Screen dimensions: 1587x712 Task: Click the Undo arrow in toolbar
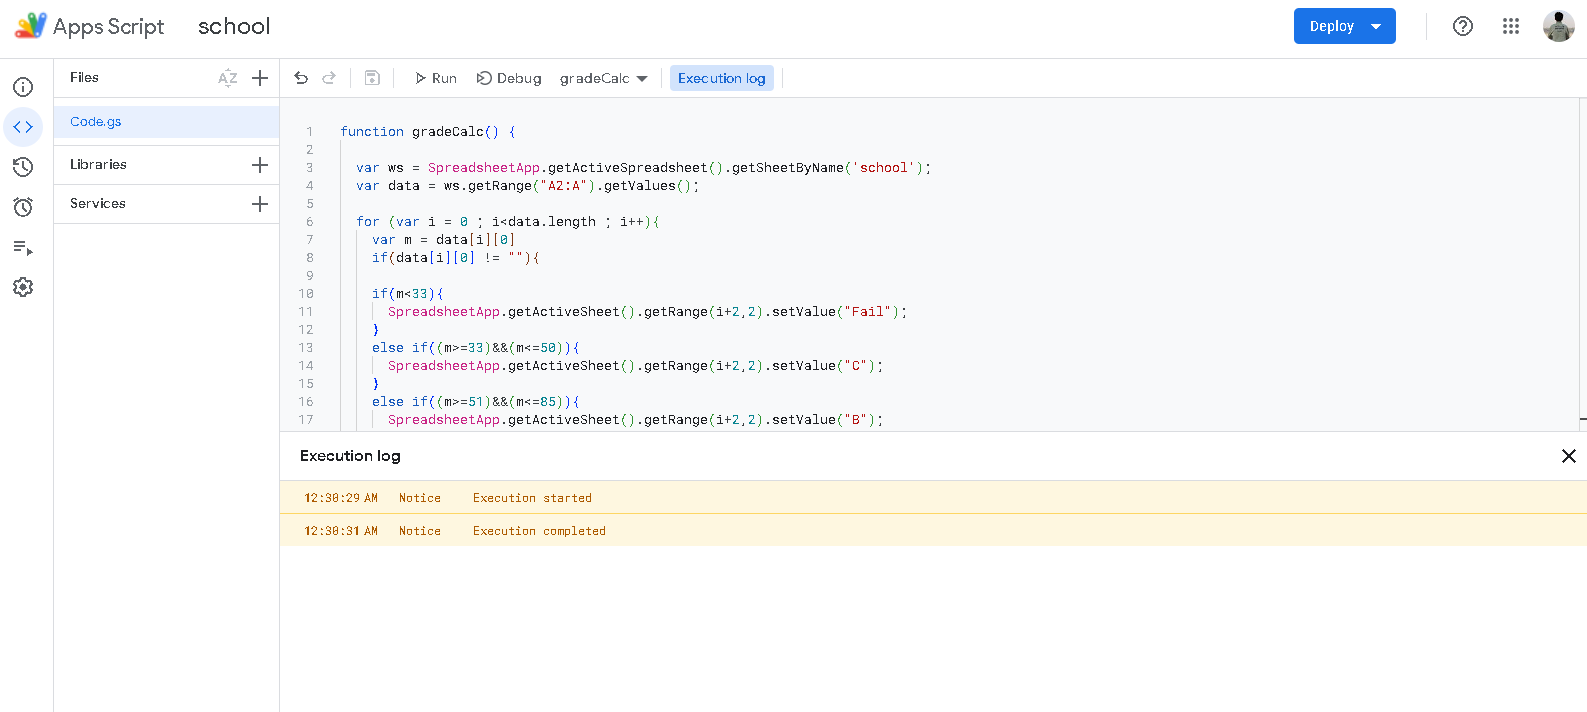coord(301,78)
